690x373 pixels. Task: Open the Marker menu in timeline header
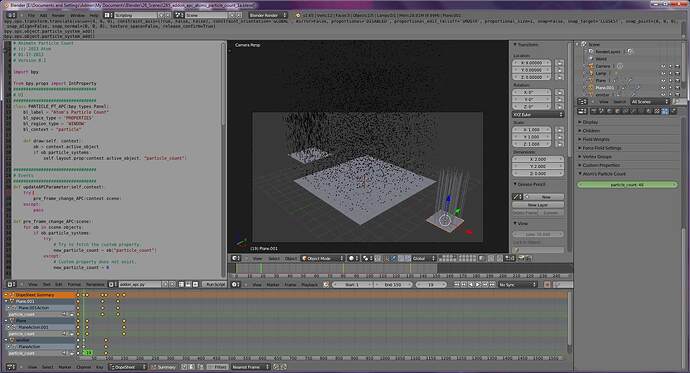[x=273, y=285]
